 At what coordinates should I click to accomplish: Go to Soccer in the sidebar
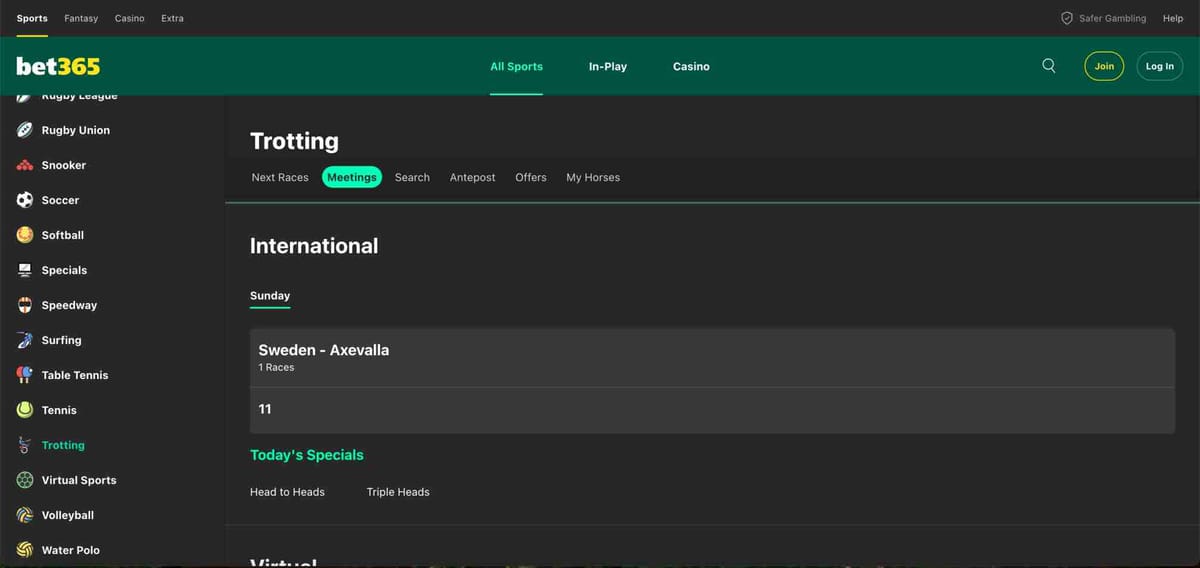(x=60, y=200)
